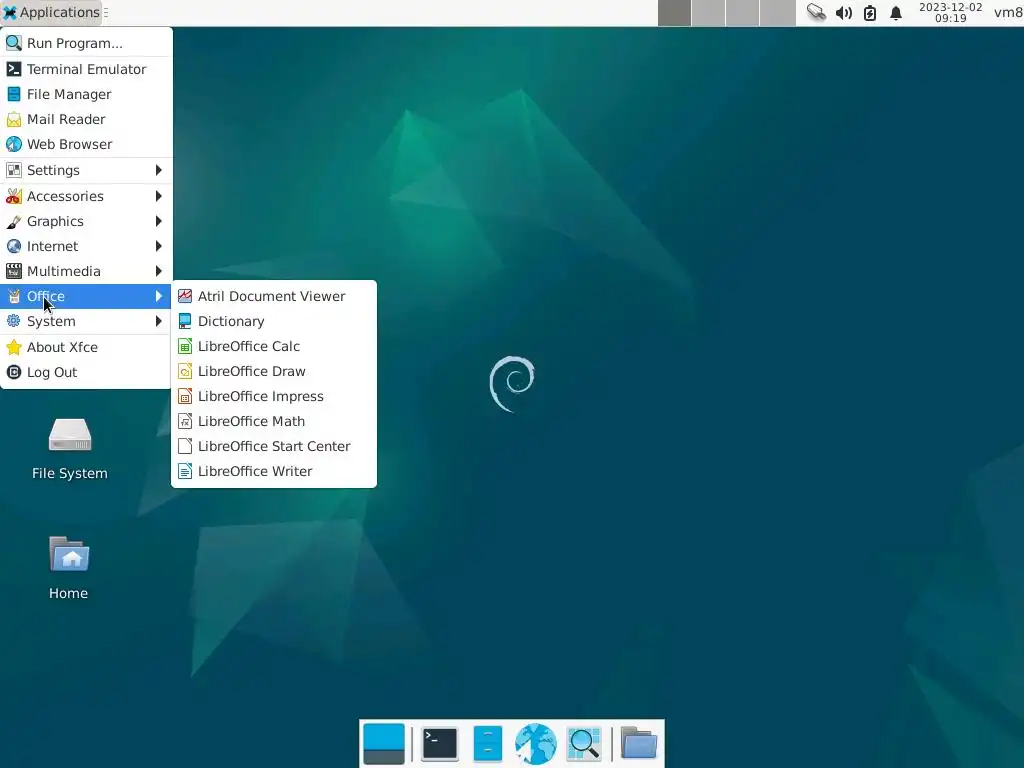Expand the Settings submenu
Viewport: 1024px width, 768px height.
[86, 170]
